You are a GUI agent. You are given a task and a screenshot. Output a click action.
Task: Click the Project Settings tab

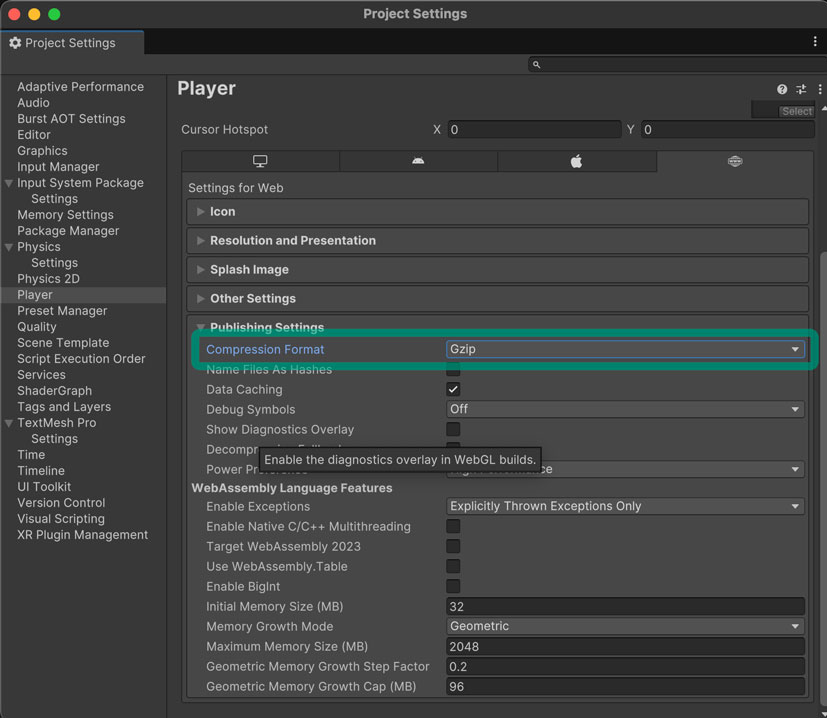(x=72, y=43)
